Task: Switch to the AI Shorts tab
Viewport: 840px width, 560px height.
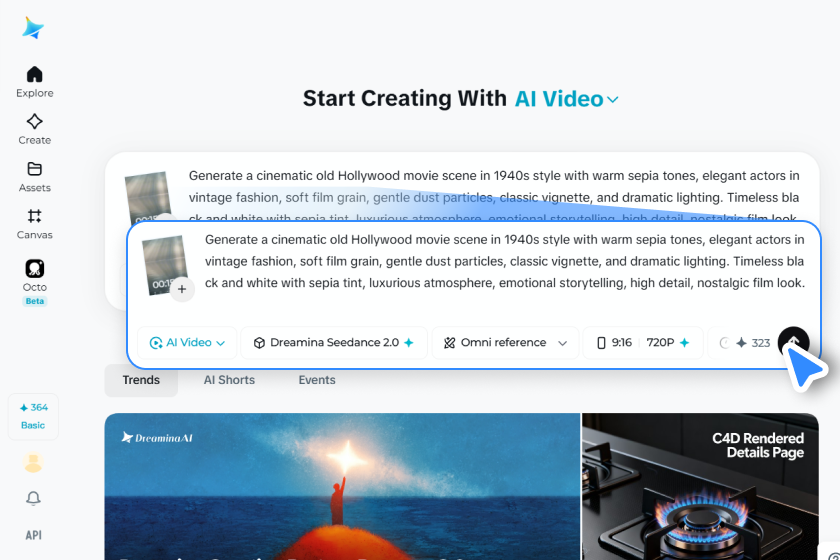Action: click(x=229, y=380)
